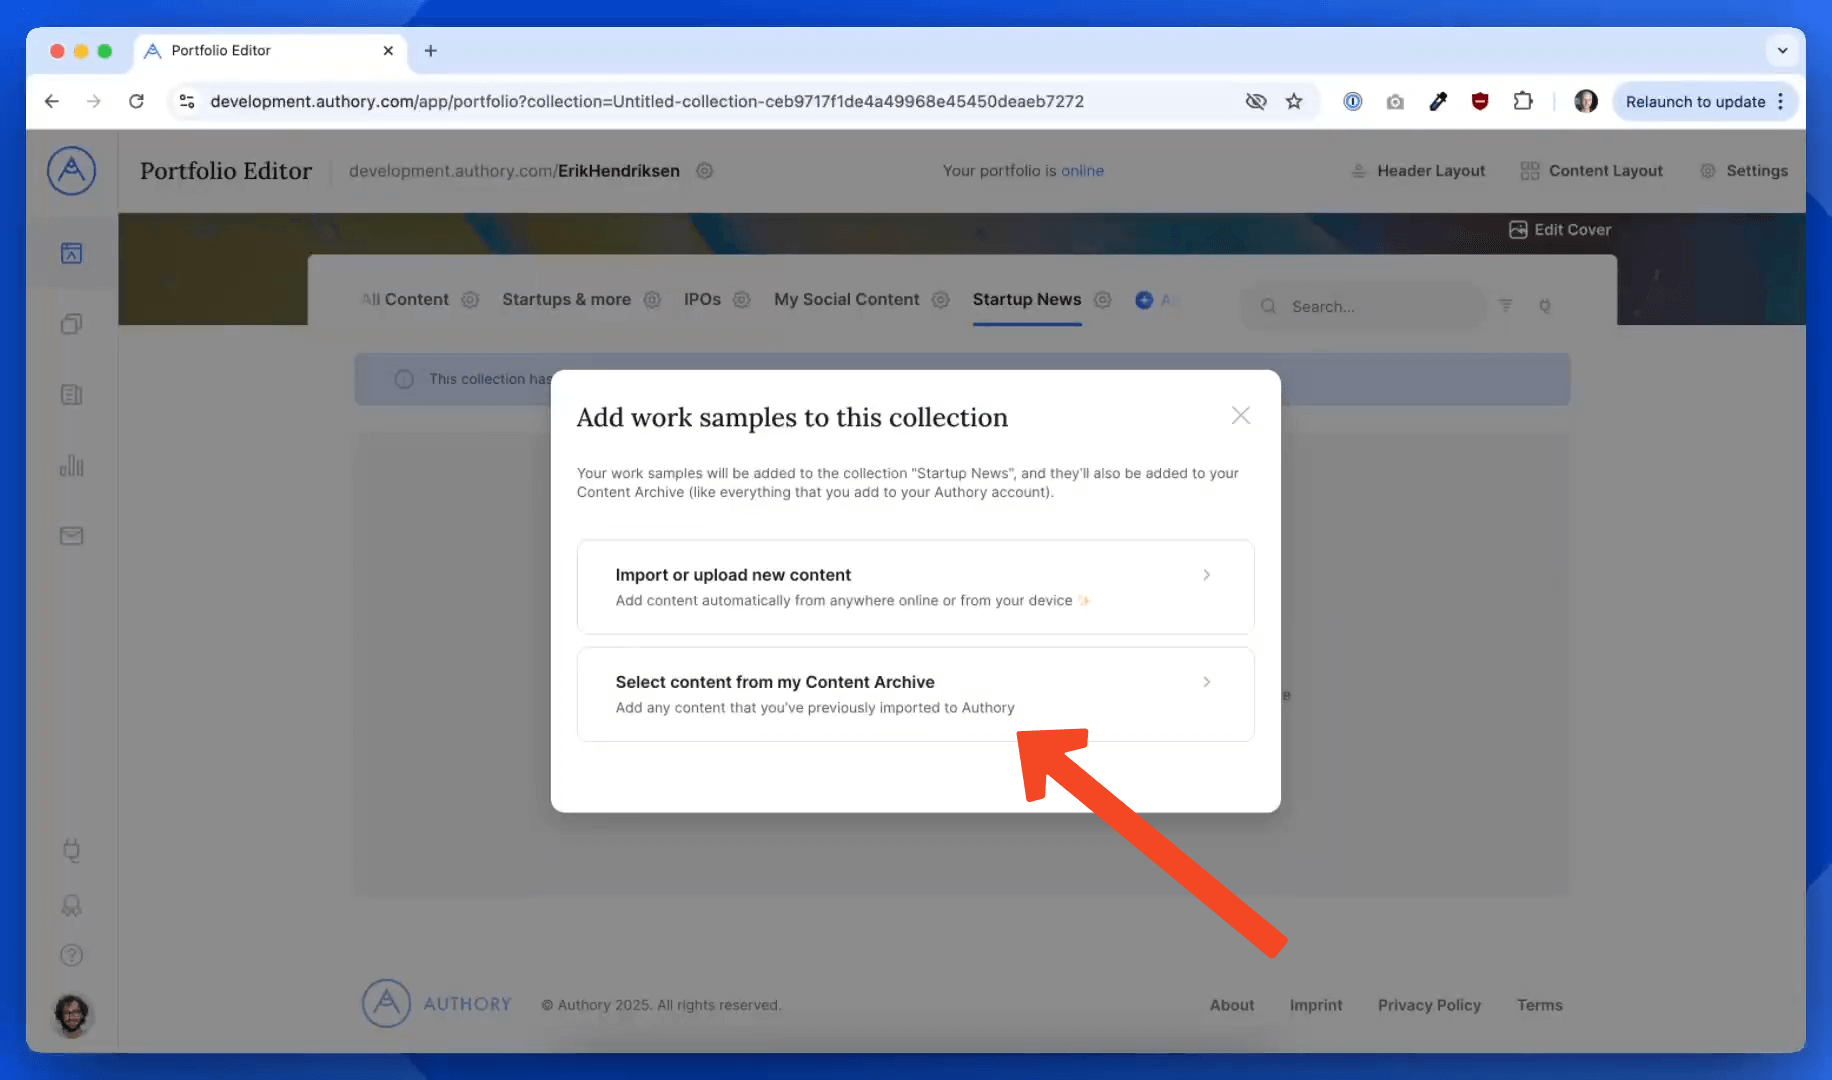Bookmark page with the star icon
This screenshot has width=1832, height=1080.
click(x=1294, y=101)
